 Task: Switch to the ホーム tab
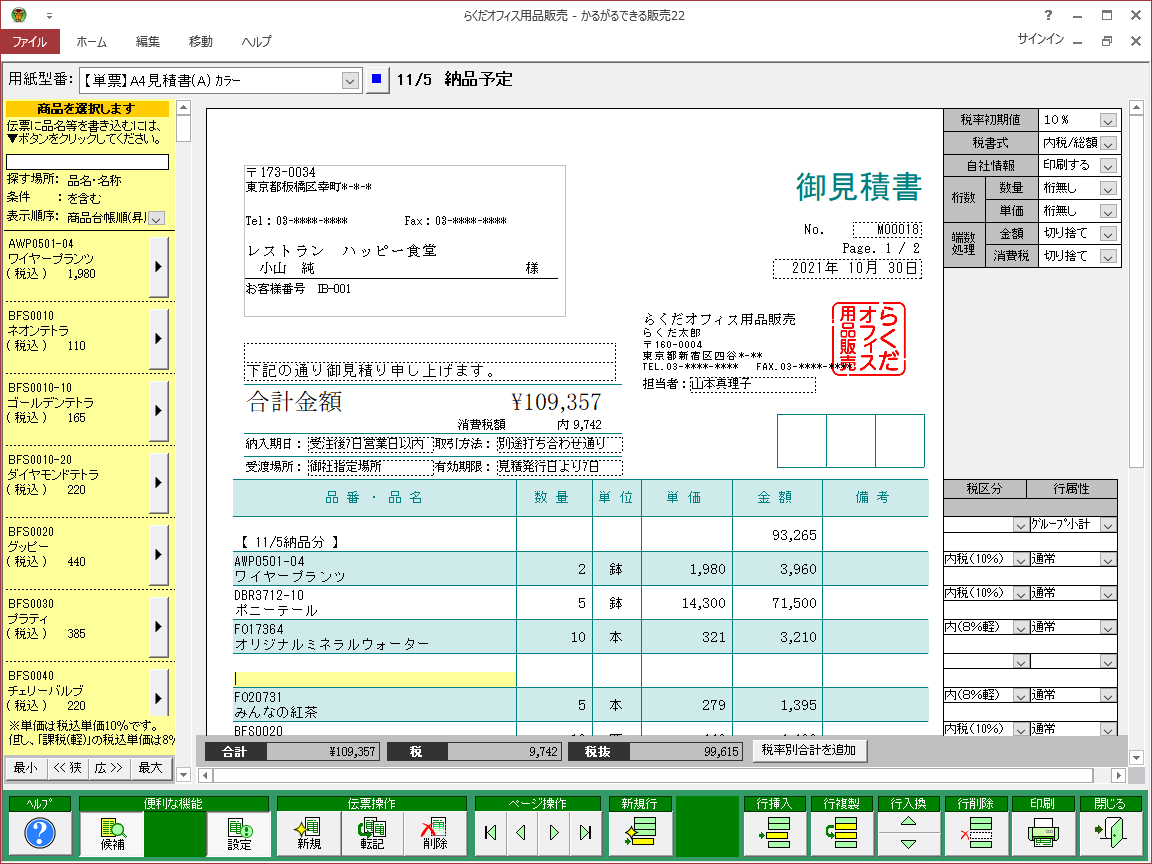91,42
